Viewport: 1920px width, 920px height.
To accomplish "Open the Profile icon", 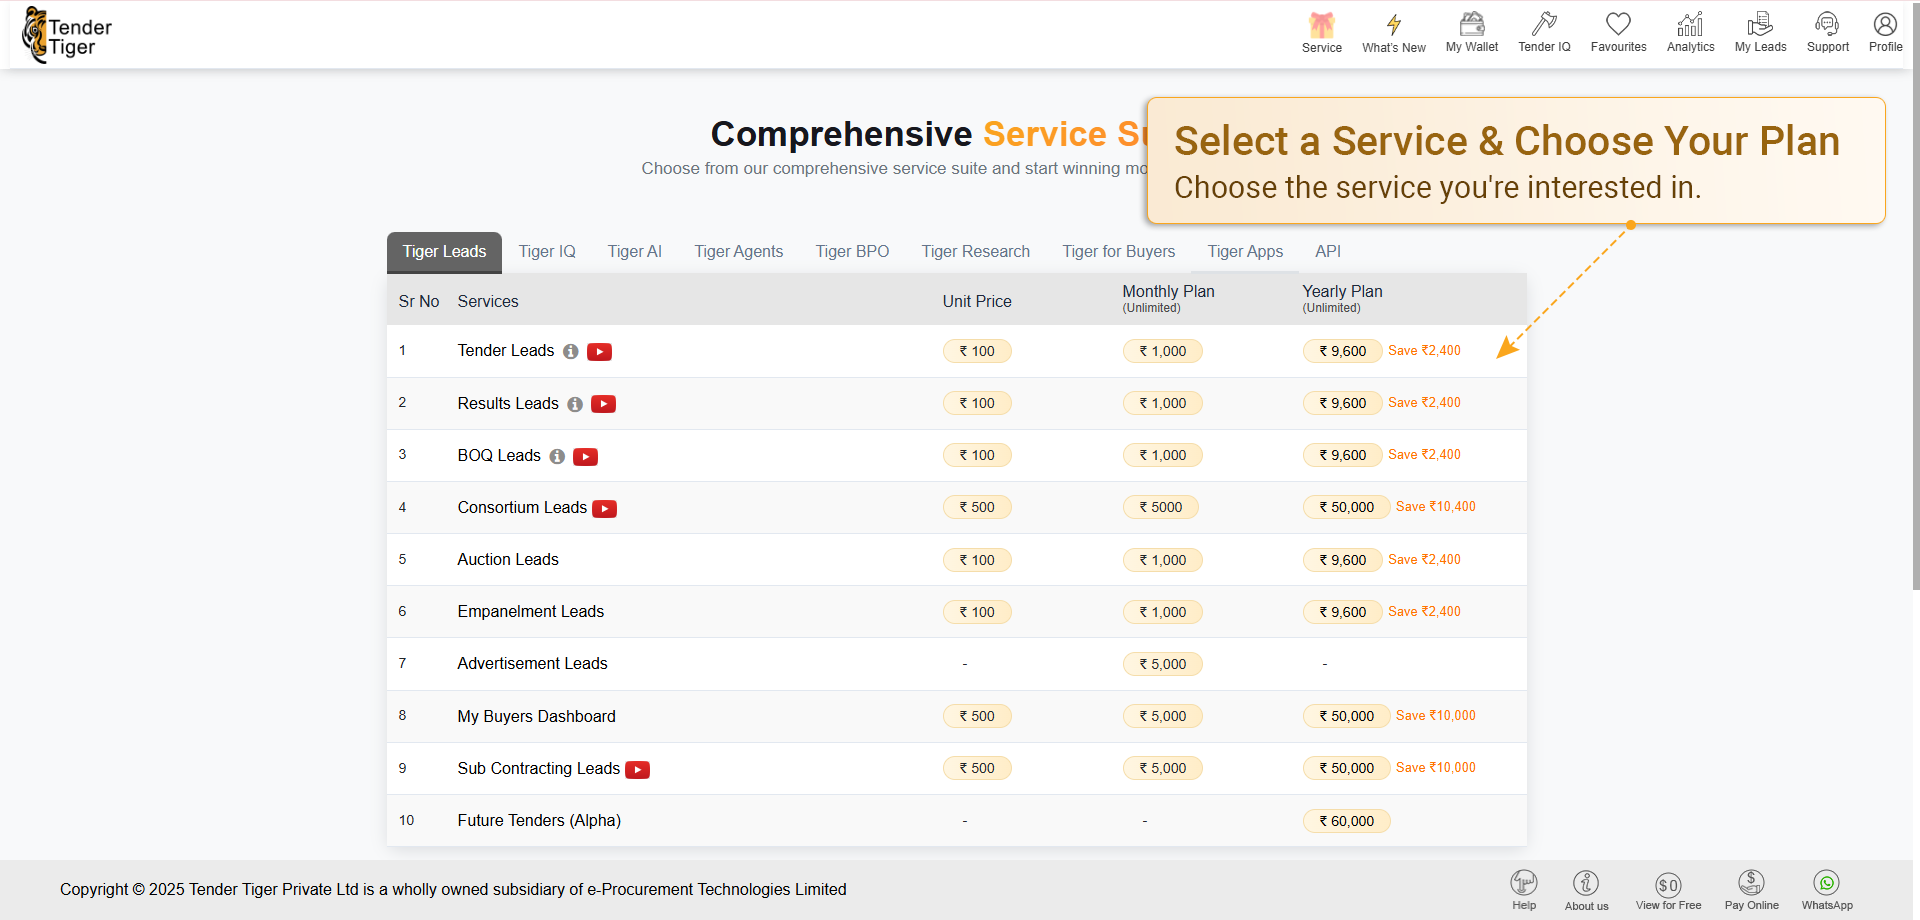I will 1885,25.
